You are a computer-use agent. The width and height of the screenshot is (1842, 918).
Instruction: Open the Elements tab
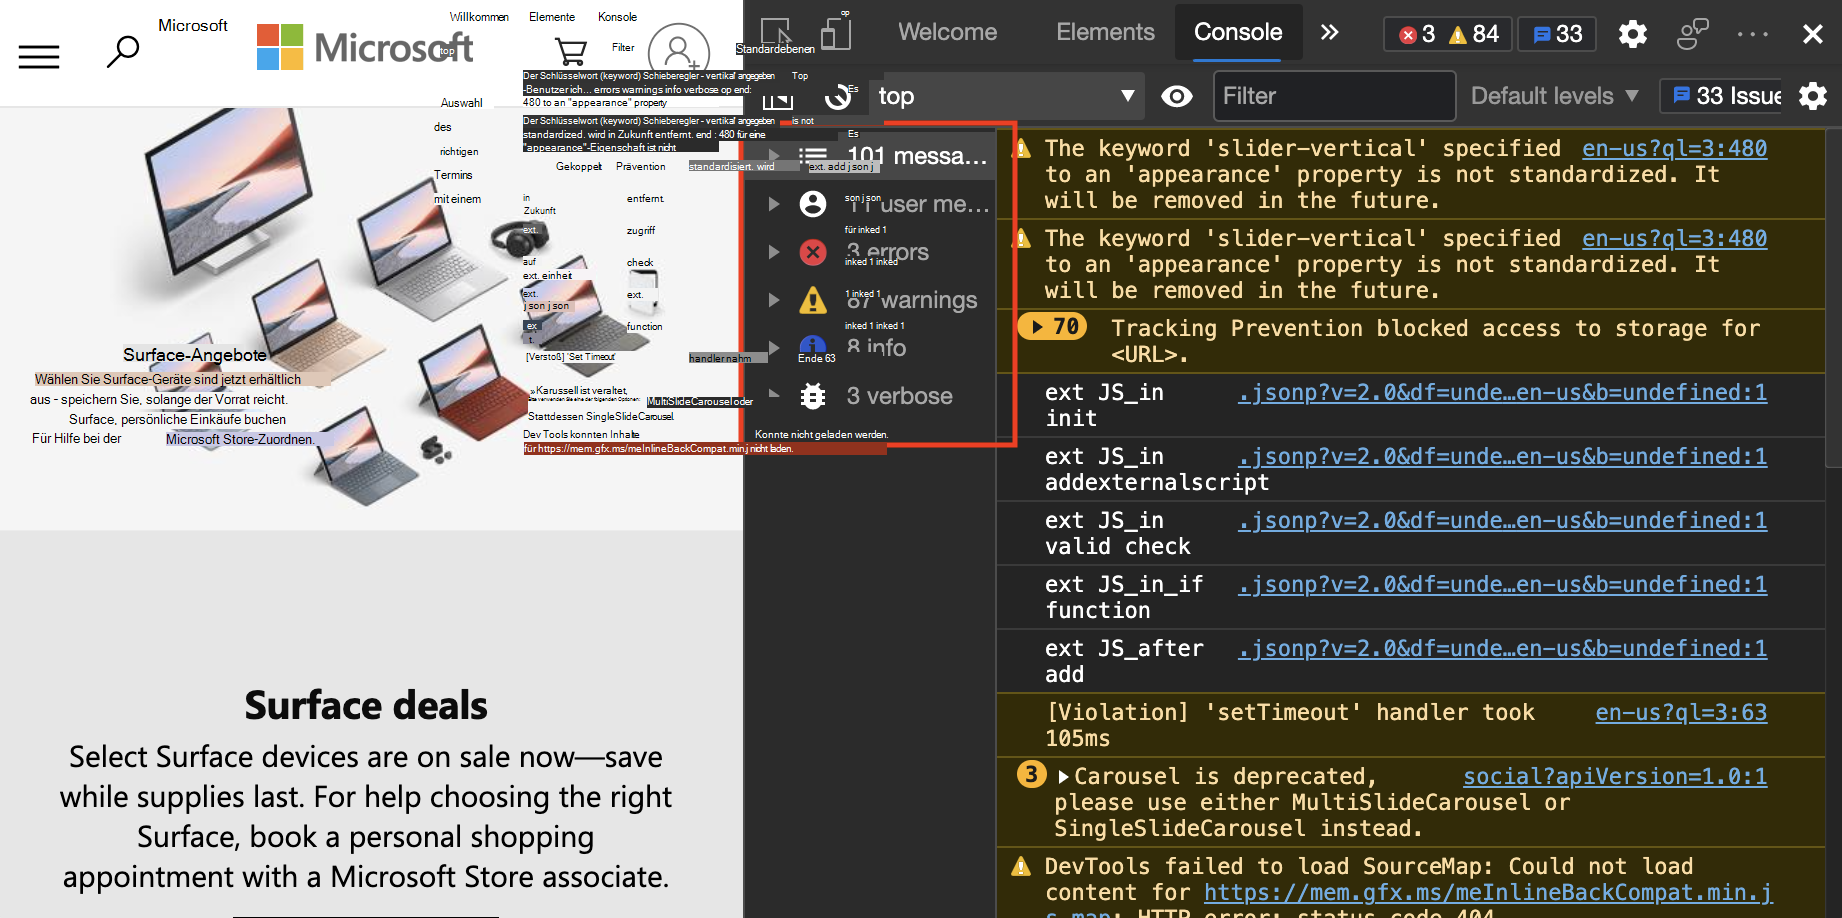(1105, 32)
